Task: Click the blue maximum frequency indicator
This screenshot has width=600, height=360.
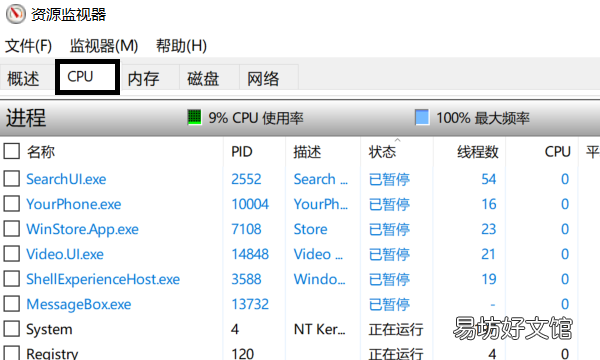Action: coord(422,117)
